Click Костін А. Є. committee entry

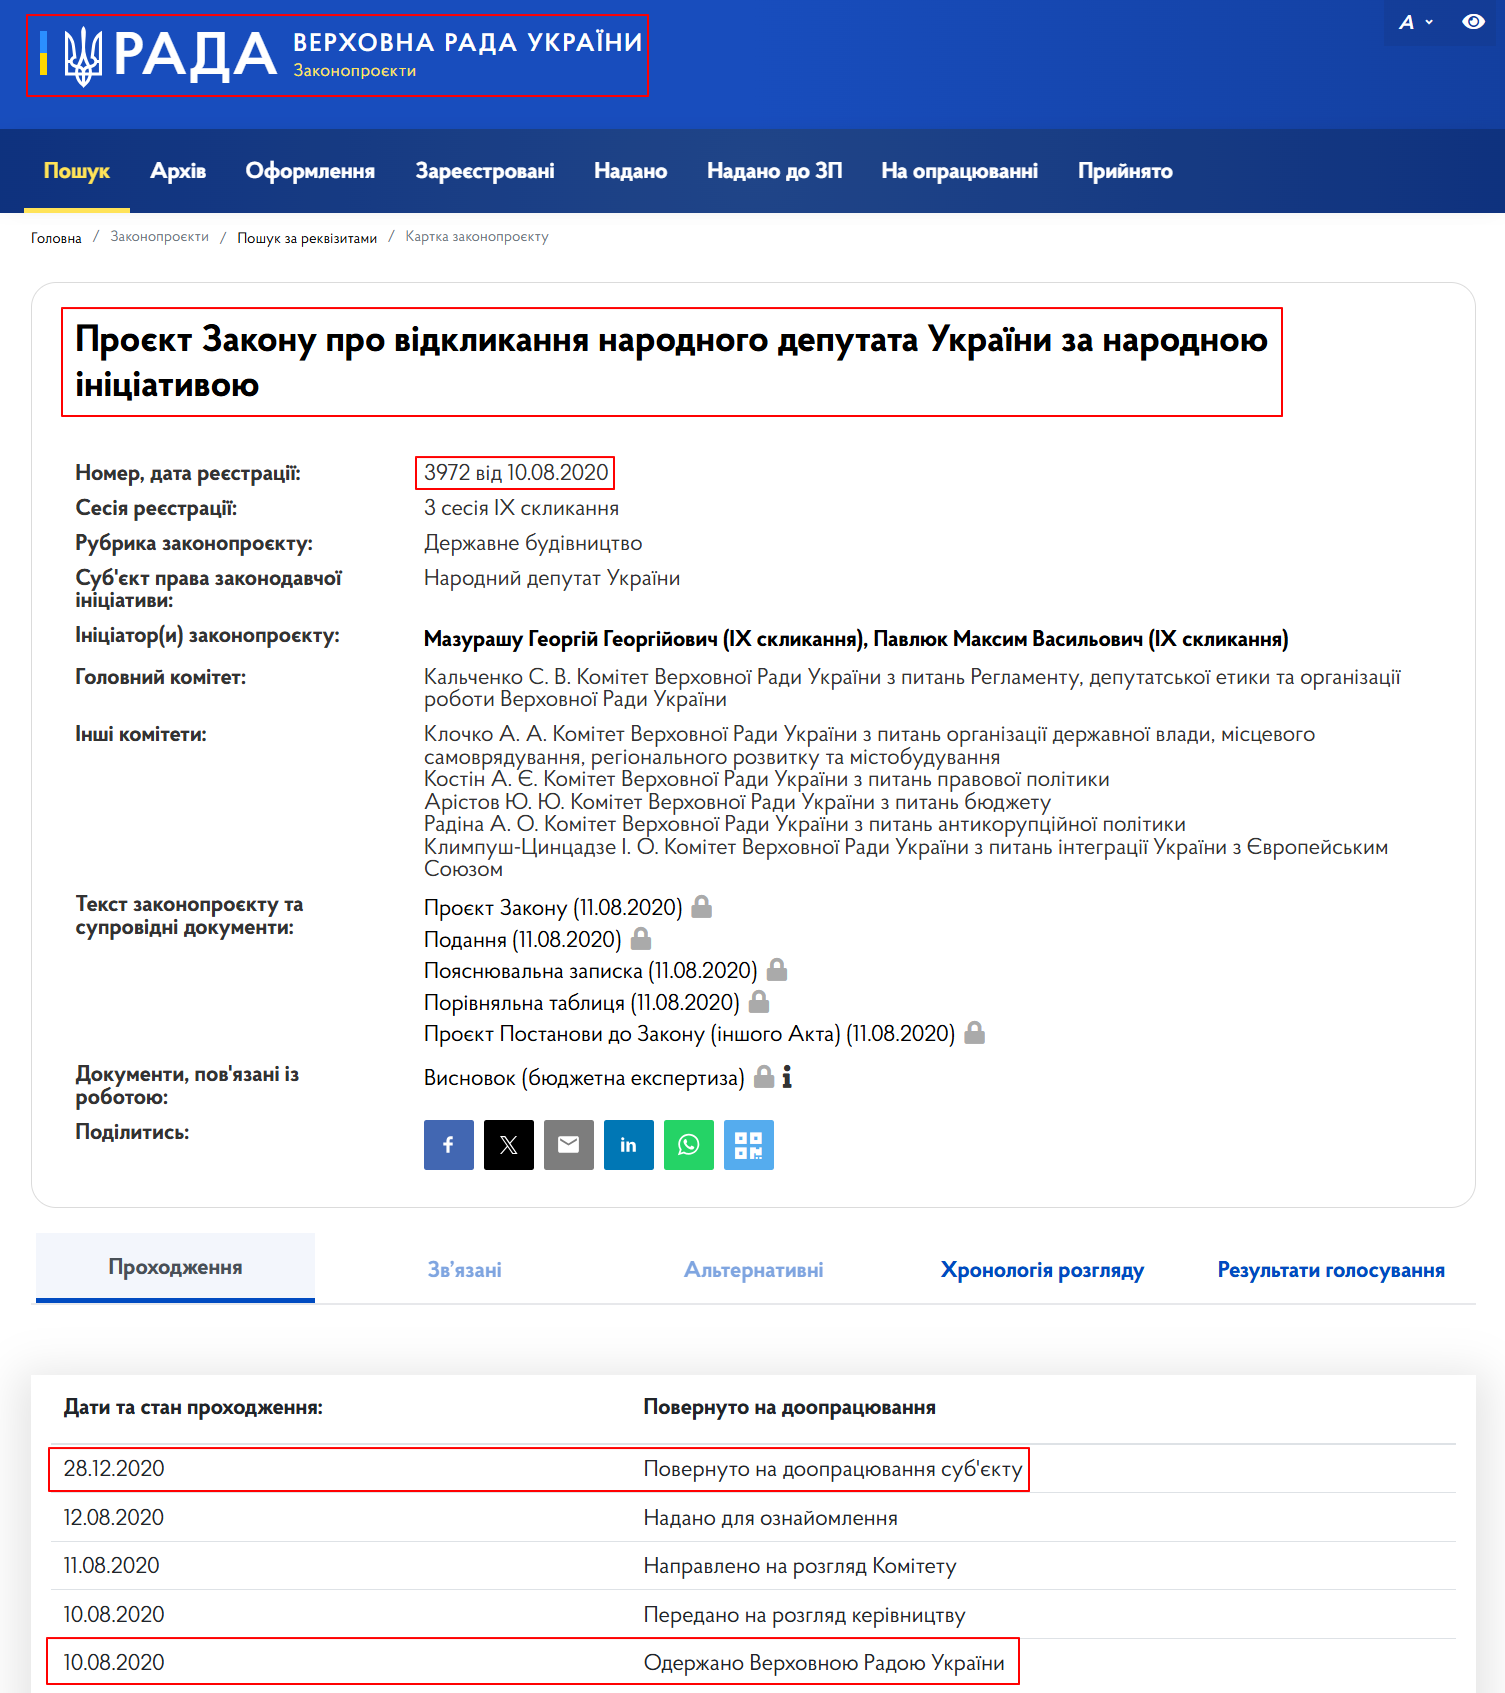(x=767, y=779)
